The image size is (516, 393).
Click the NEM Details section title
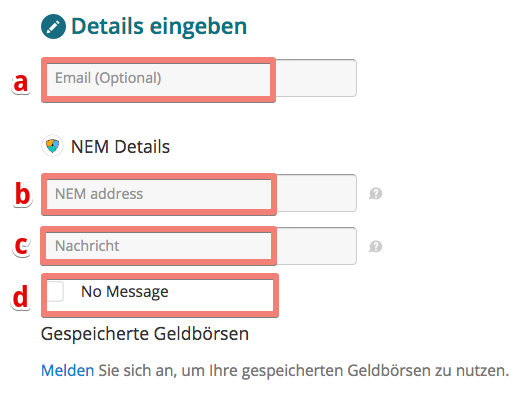120,147
